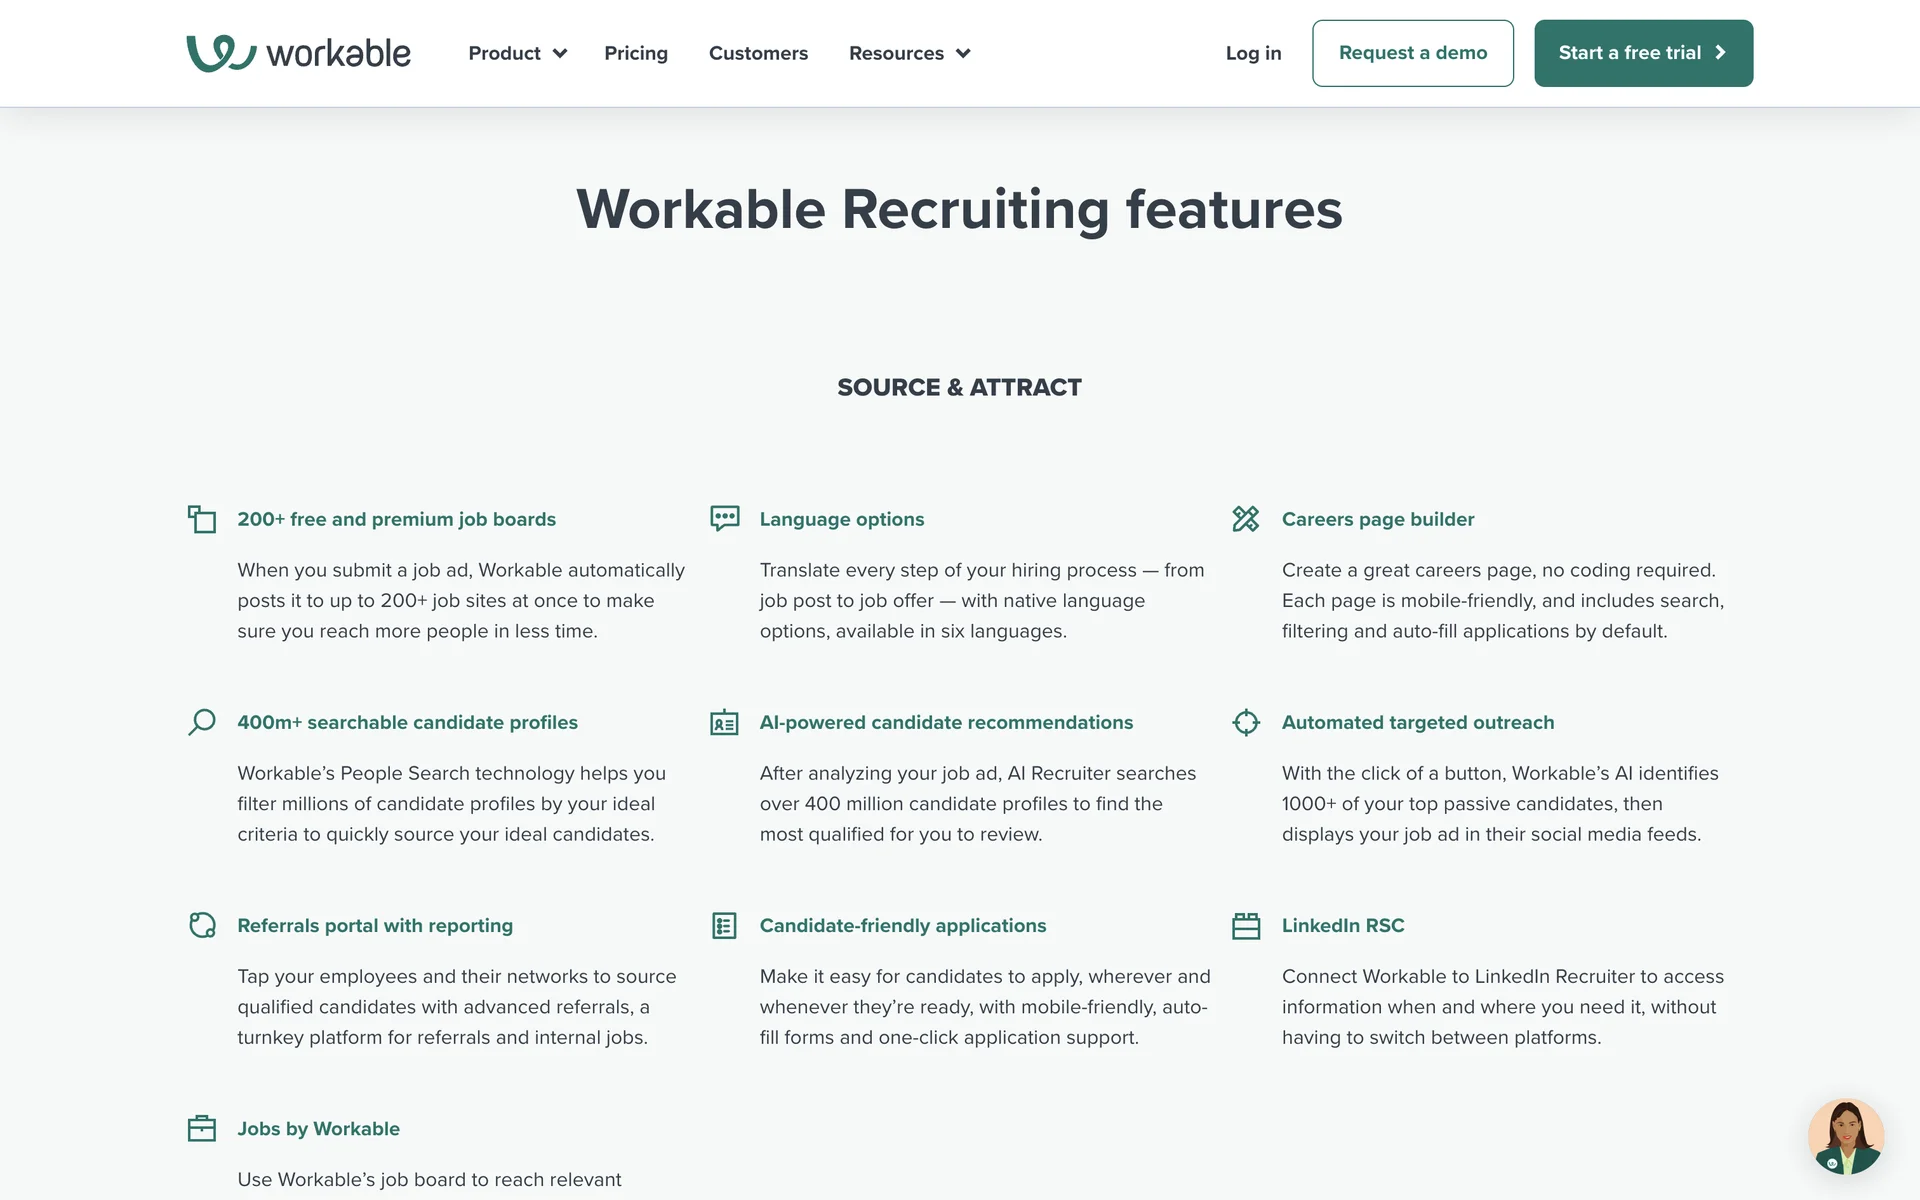Expand the Resources dropdown menu
The width and height of the screenshot is (1920, 1200).
click(909, 53)
